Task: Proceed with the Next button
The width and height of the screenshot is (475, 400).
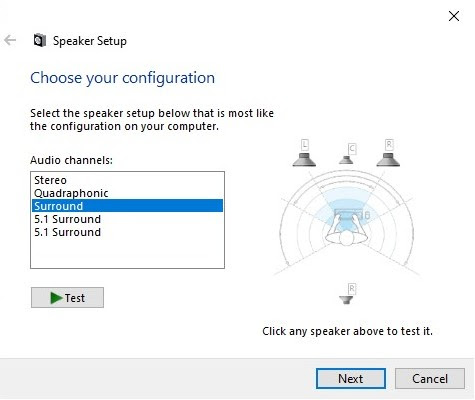Action: [351, 379]
